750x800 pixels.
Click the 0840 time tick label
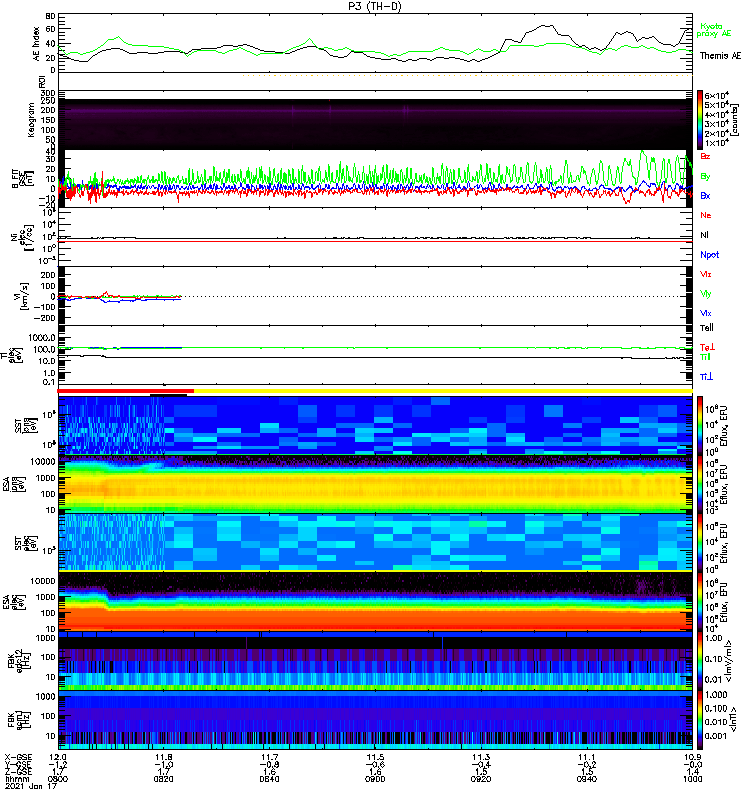pos(269,779)
